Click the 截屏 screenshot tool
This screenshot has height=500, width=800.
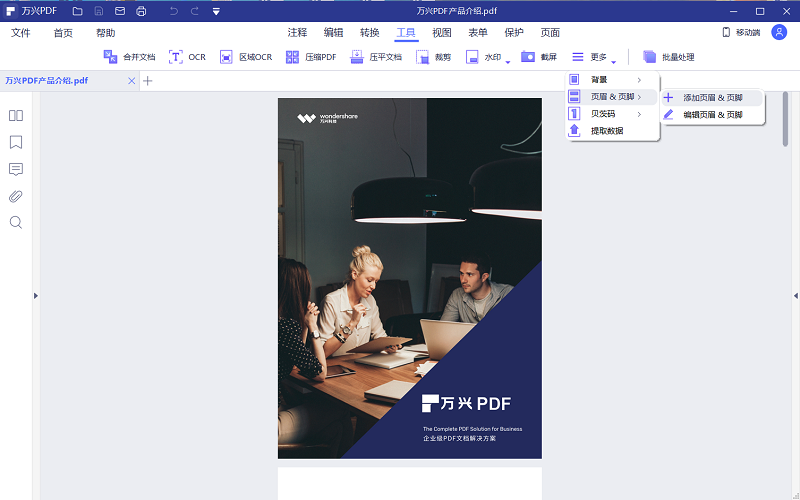(539, 57)
